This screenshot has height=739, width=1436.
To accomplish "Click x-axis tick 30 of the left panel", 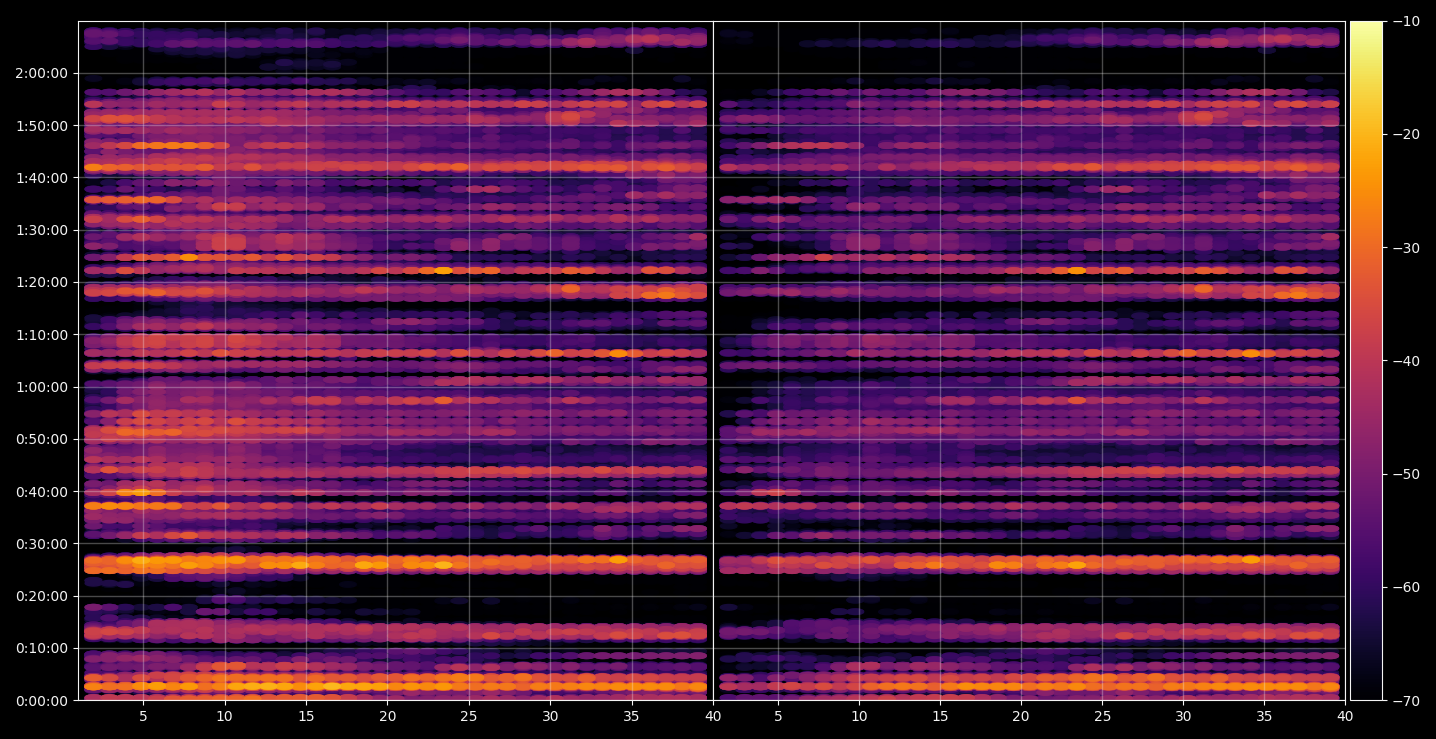I will 551,716.
